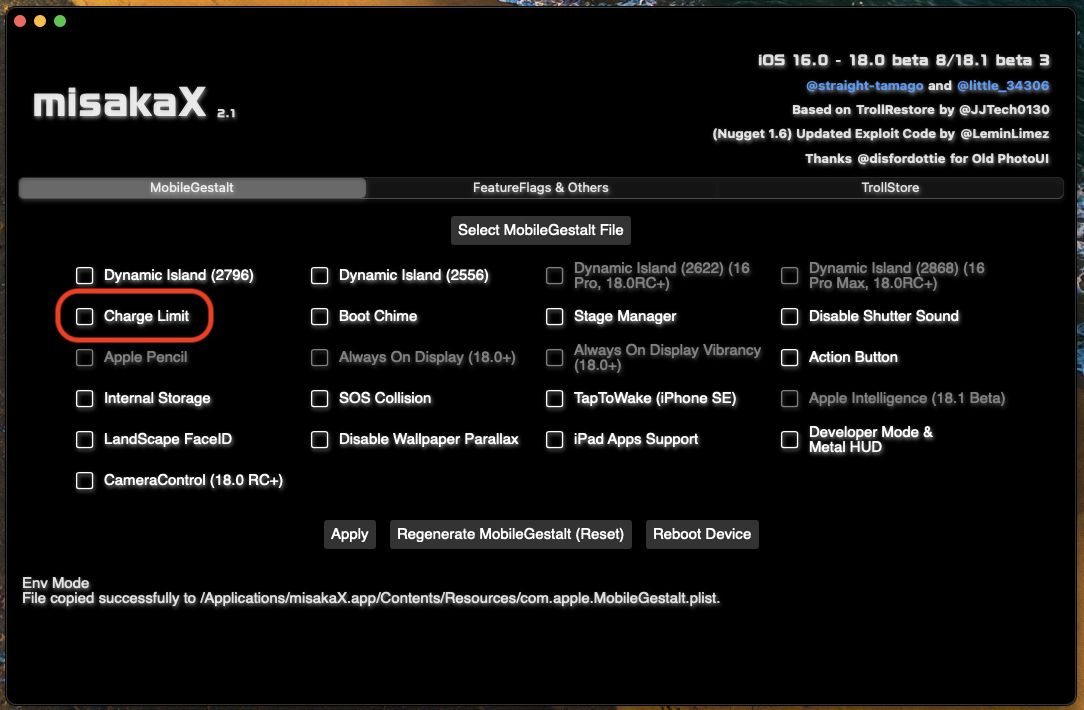The width and height of the screenshot is (1084, 710).
Task: Tick Dynamic Island (2868) 16 Pro Max checkbox
Action: (789, 275)
